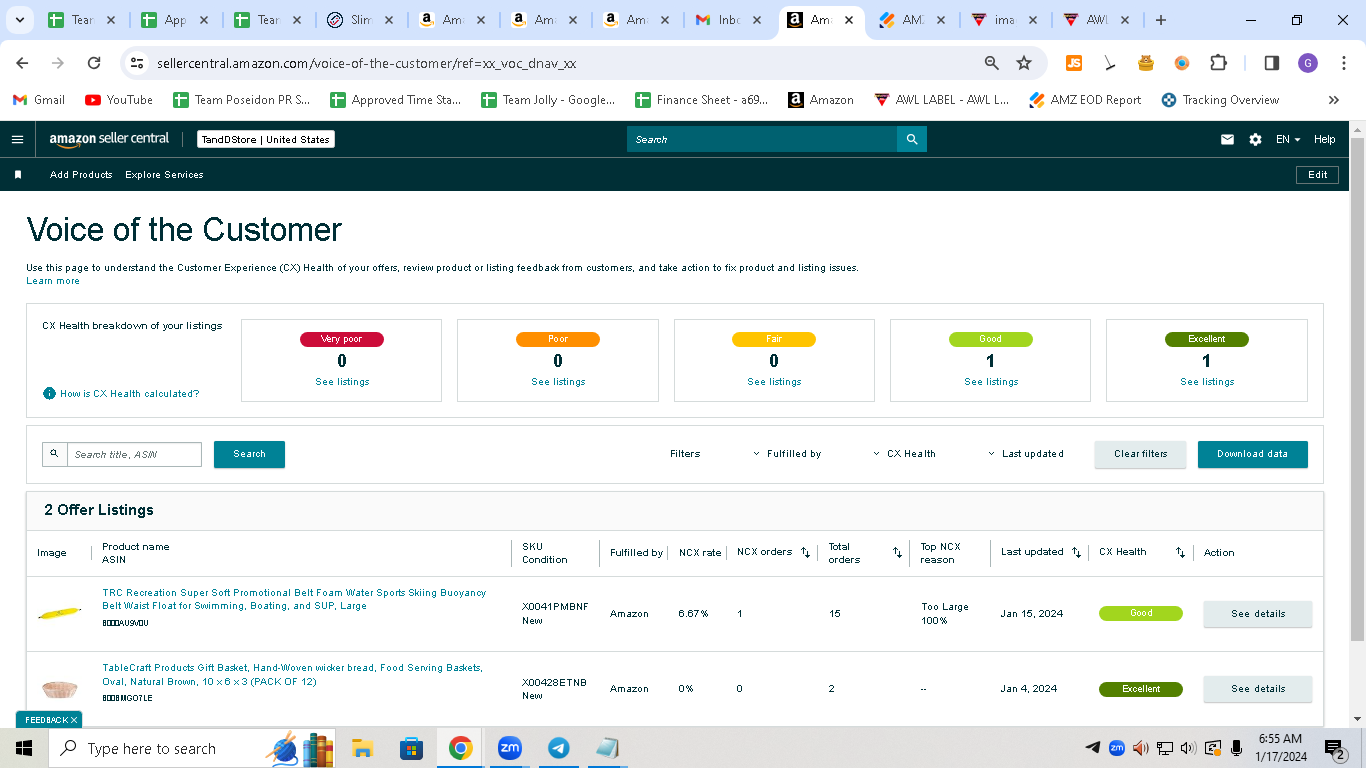The image size is (1366, 768).
Task: Click Chrome icon in taskbar
Action: [460, 748]
